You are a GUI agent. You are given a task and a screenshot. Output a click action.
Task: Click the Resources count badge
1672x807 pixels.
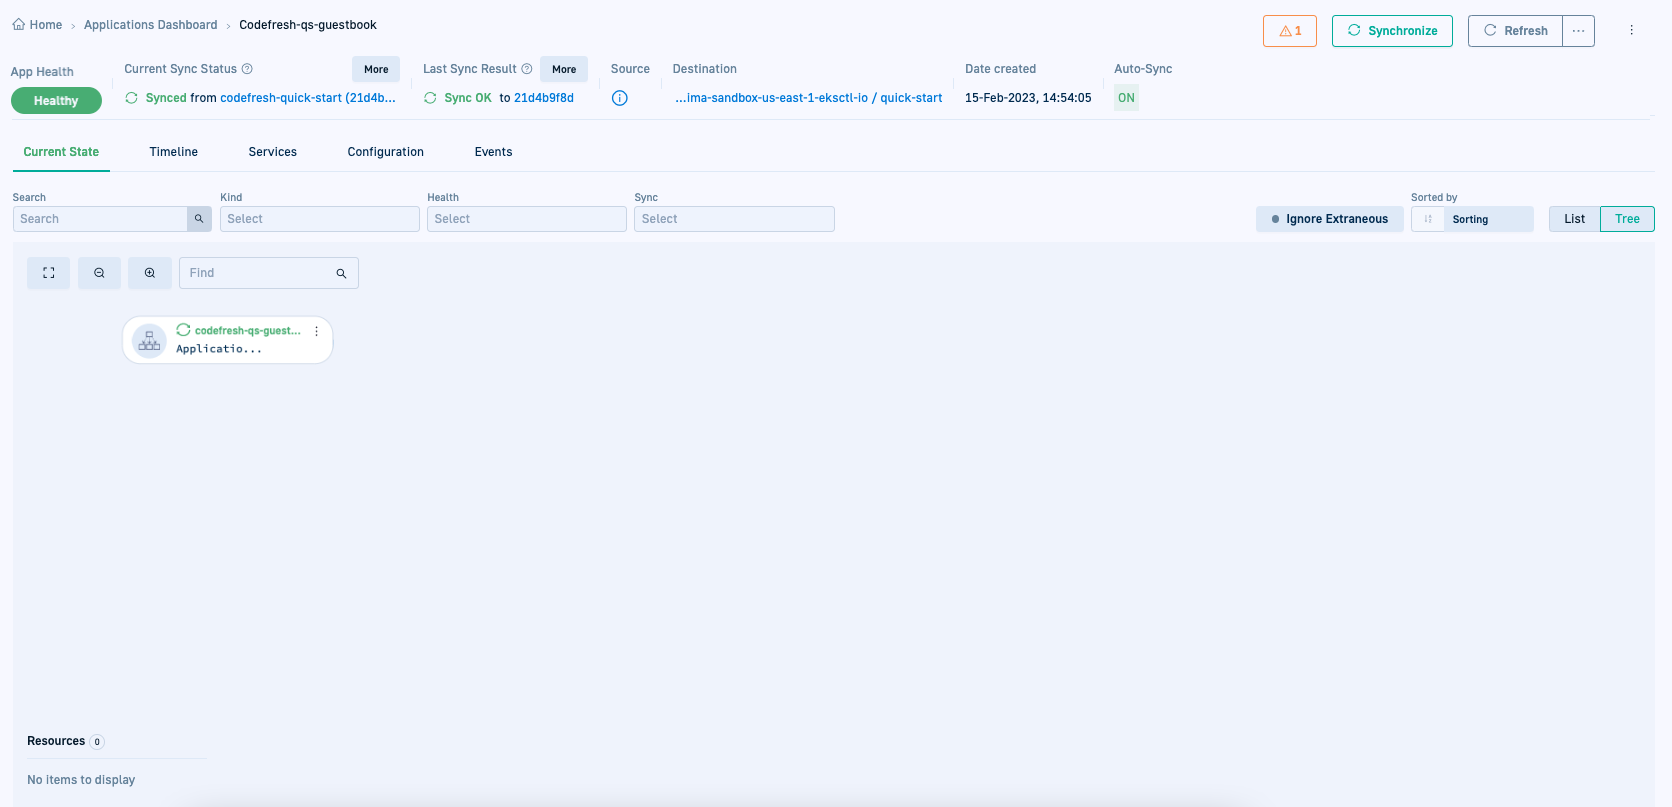coord(97,742)
